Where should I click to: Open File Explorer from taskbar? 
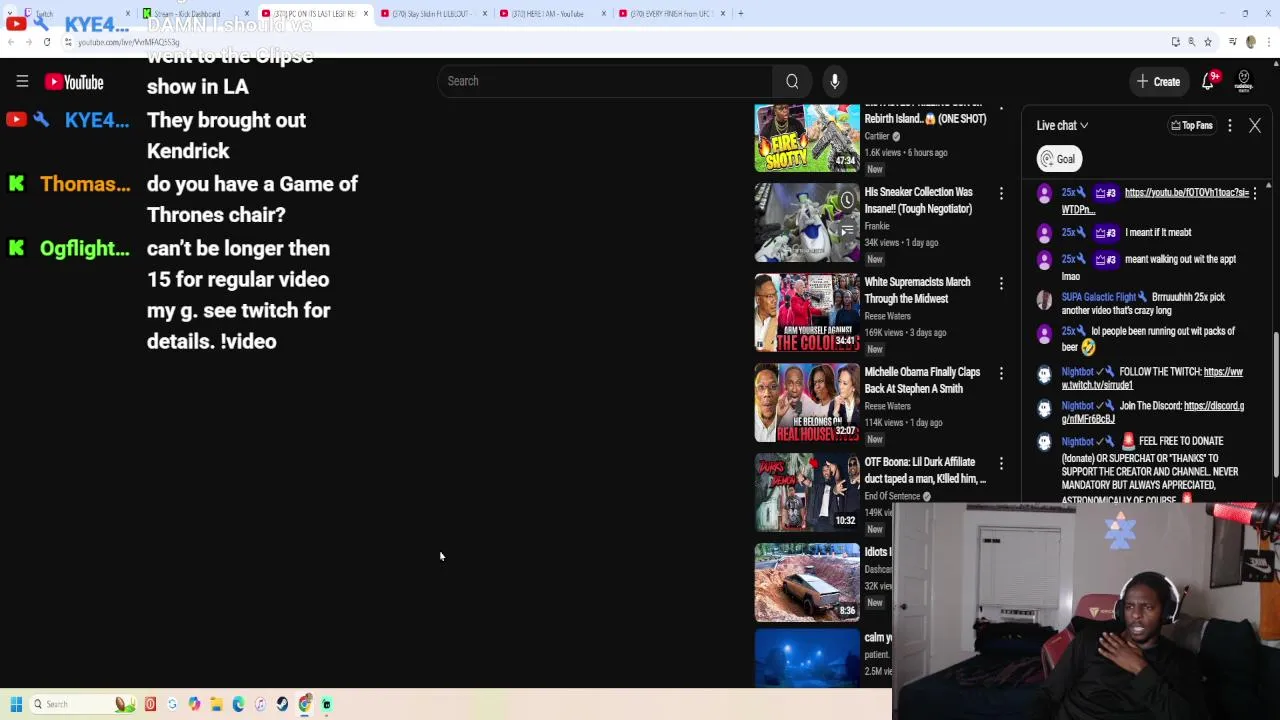pyautogui.click(x=216, y=704)
